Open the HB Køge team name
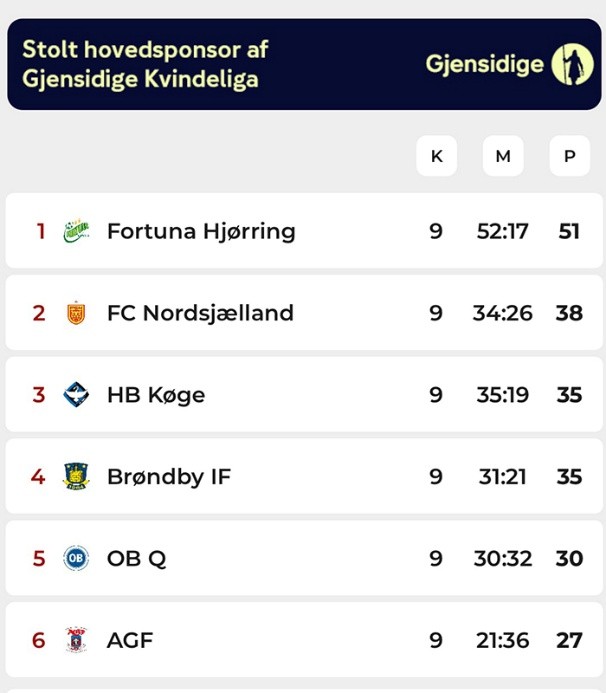 (x=156, y=395)
